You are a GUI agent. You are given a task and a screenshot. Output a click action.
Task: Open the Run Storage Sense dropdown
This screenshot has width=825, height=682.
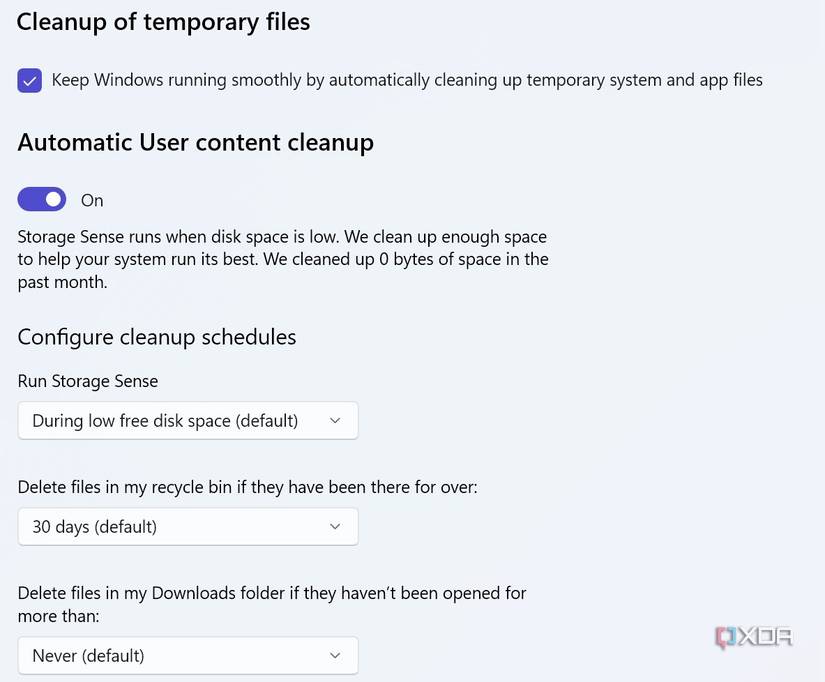coord(187,421)
